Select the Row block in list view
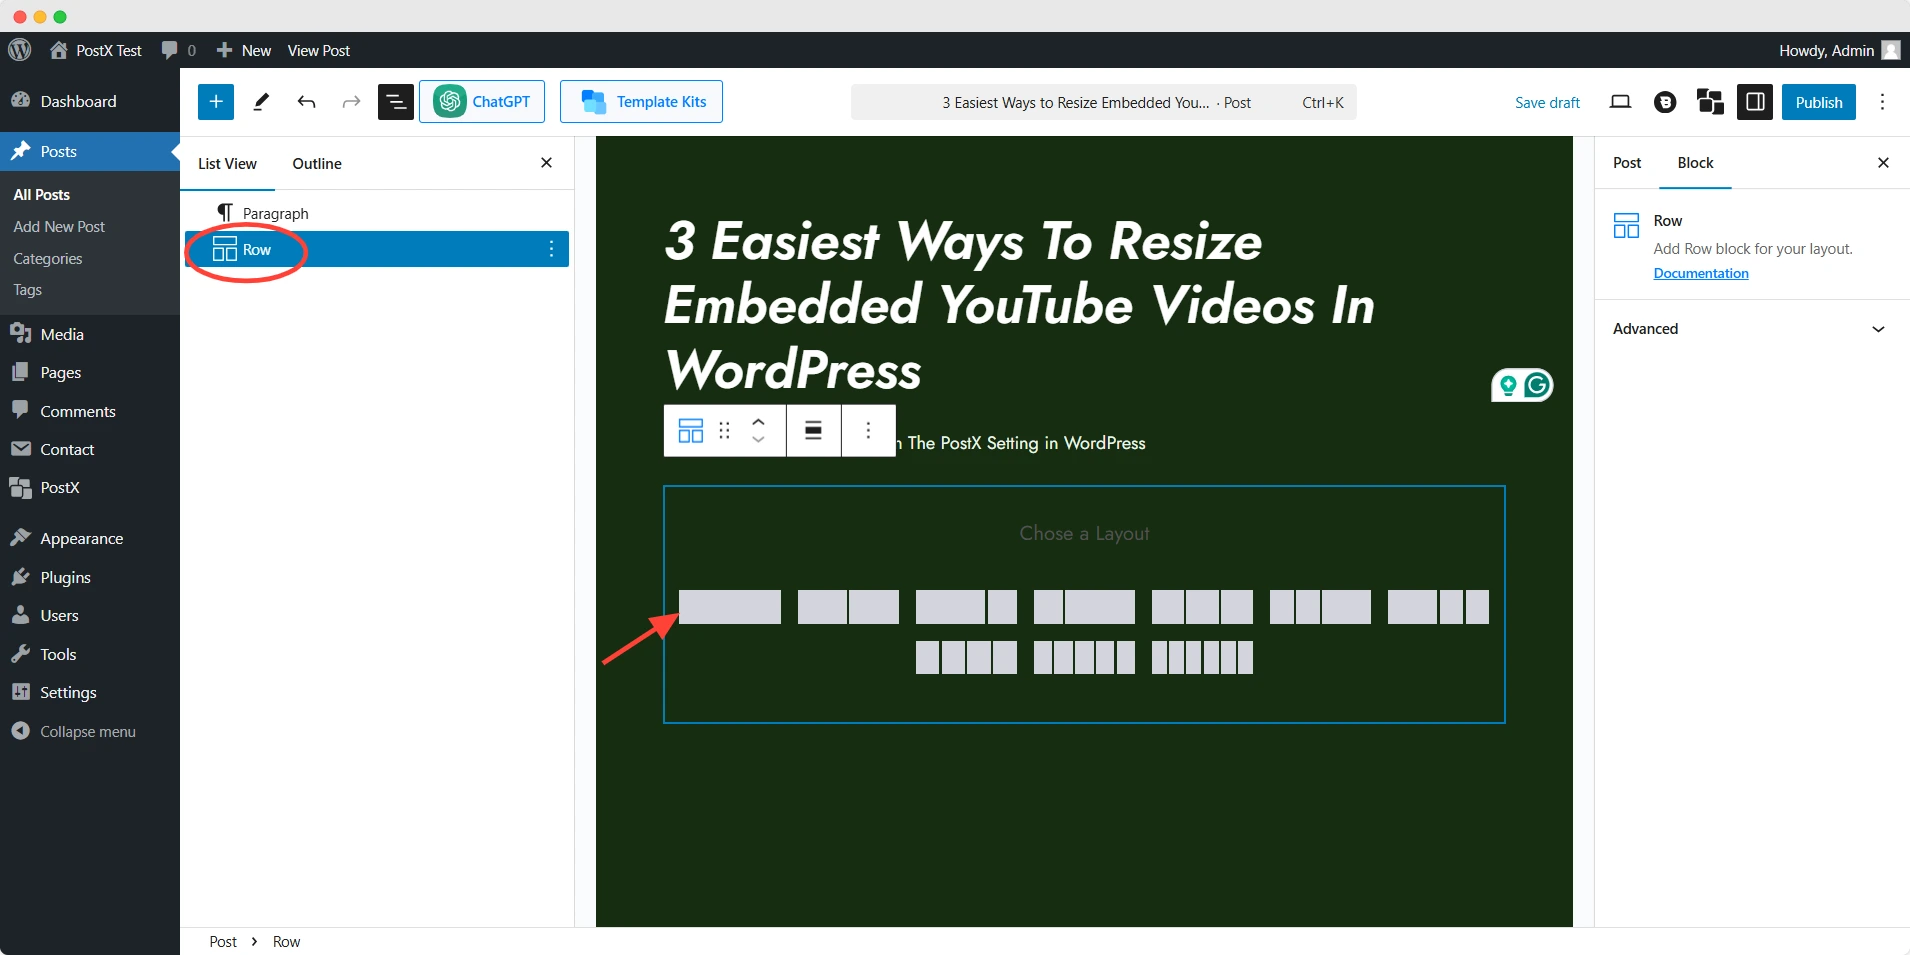 (376, 249)
